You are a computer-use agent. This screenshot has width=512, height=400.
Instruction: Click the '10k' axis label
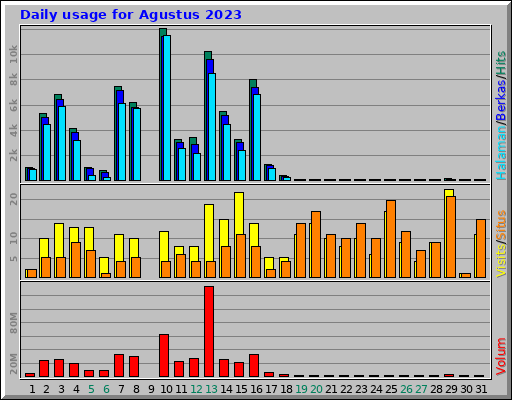click(13, 54)
